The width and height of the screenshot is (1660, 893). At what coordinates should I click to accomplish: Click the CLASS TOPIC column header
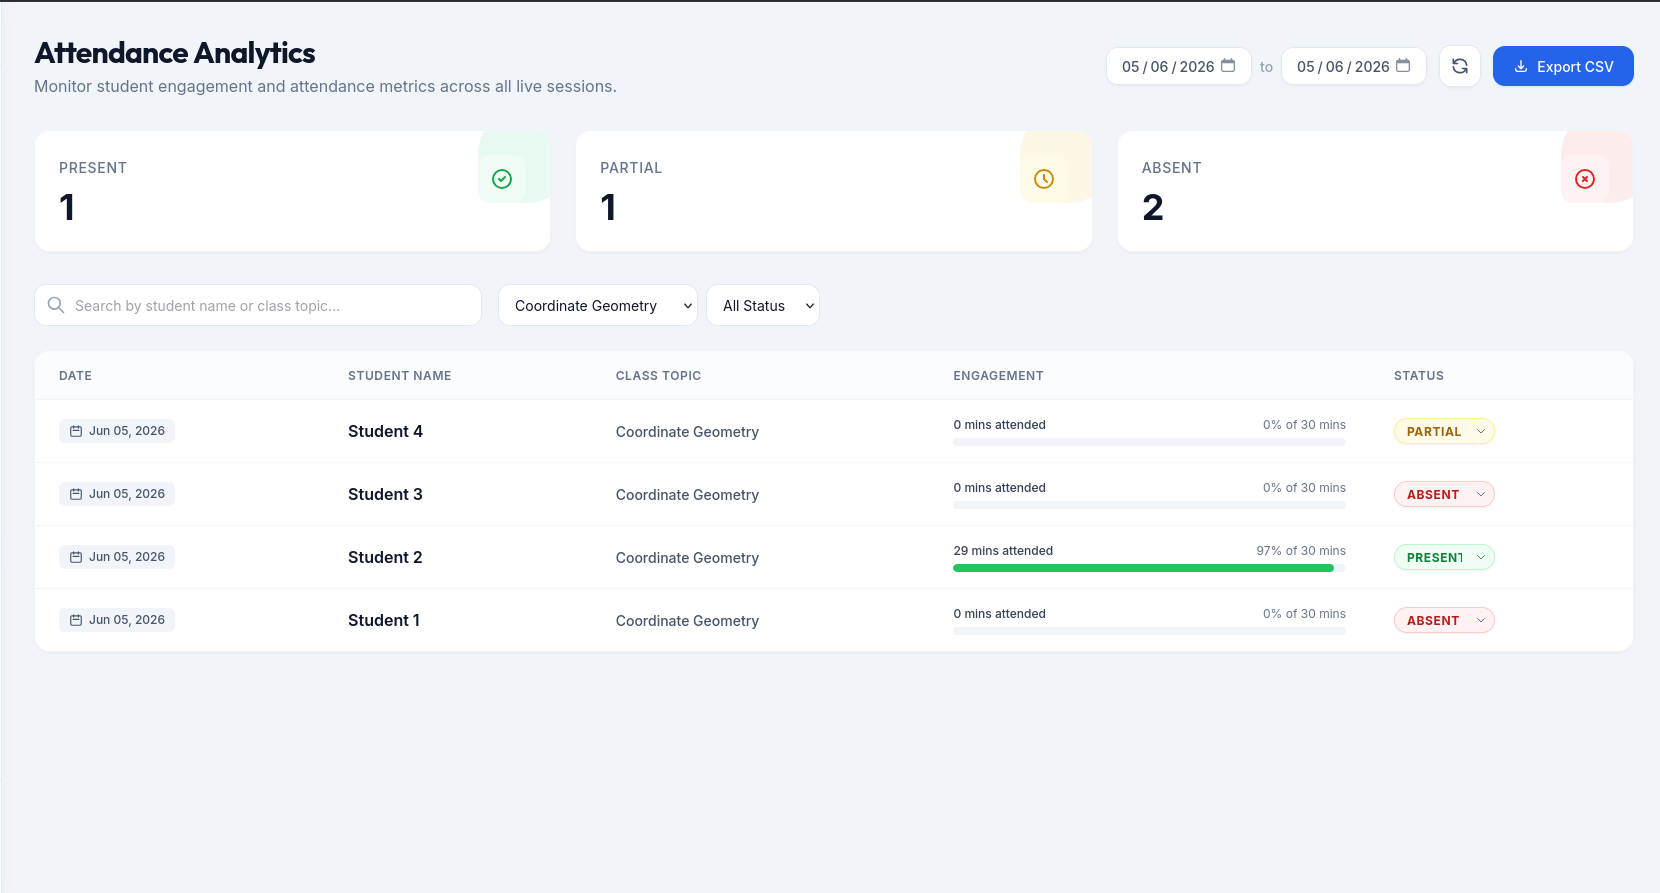658,376
